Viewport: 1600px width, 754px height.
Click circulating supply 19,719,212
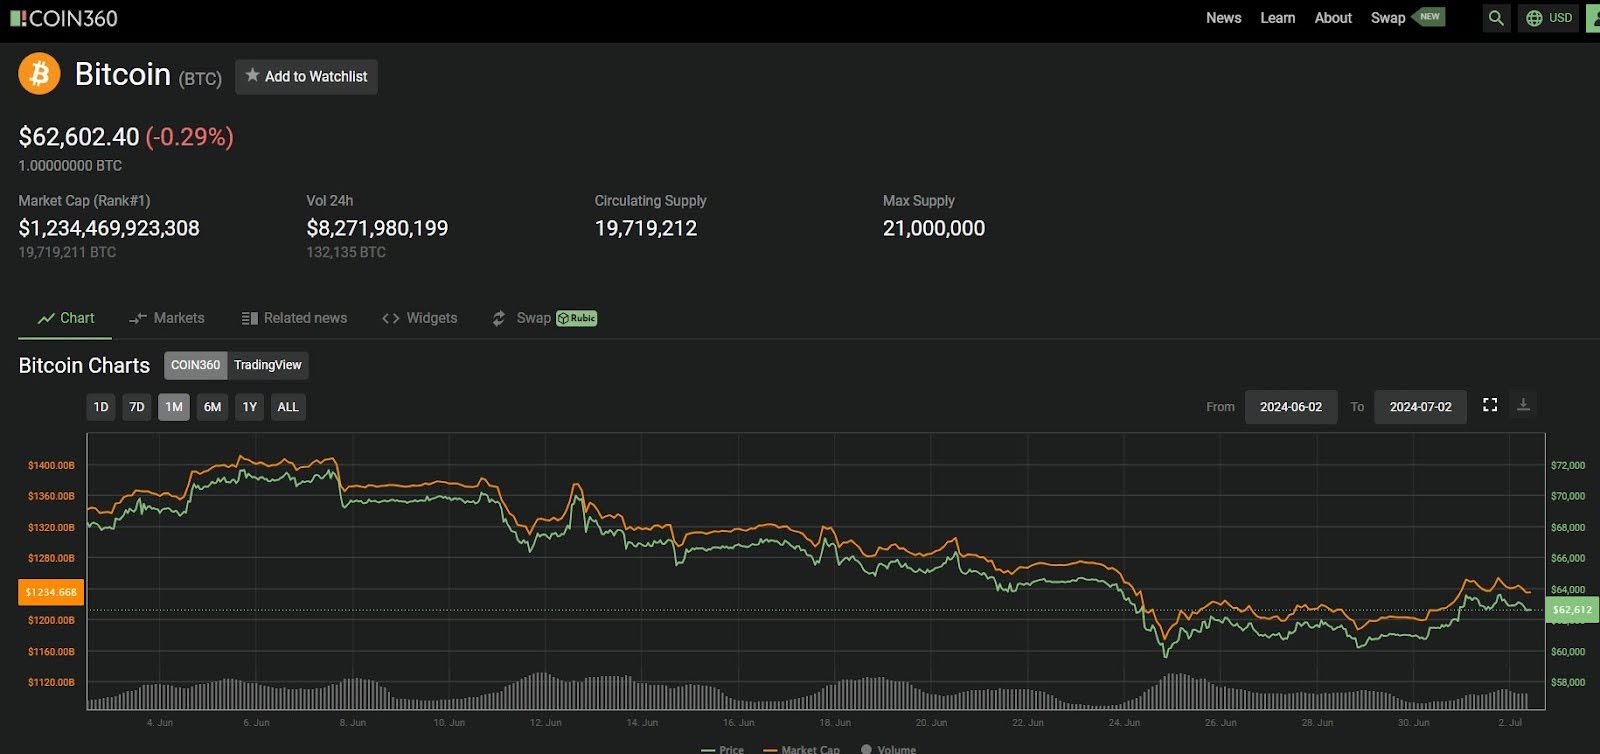point(646,228)
